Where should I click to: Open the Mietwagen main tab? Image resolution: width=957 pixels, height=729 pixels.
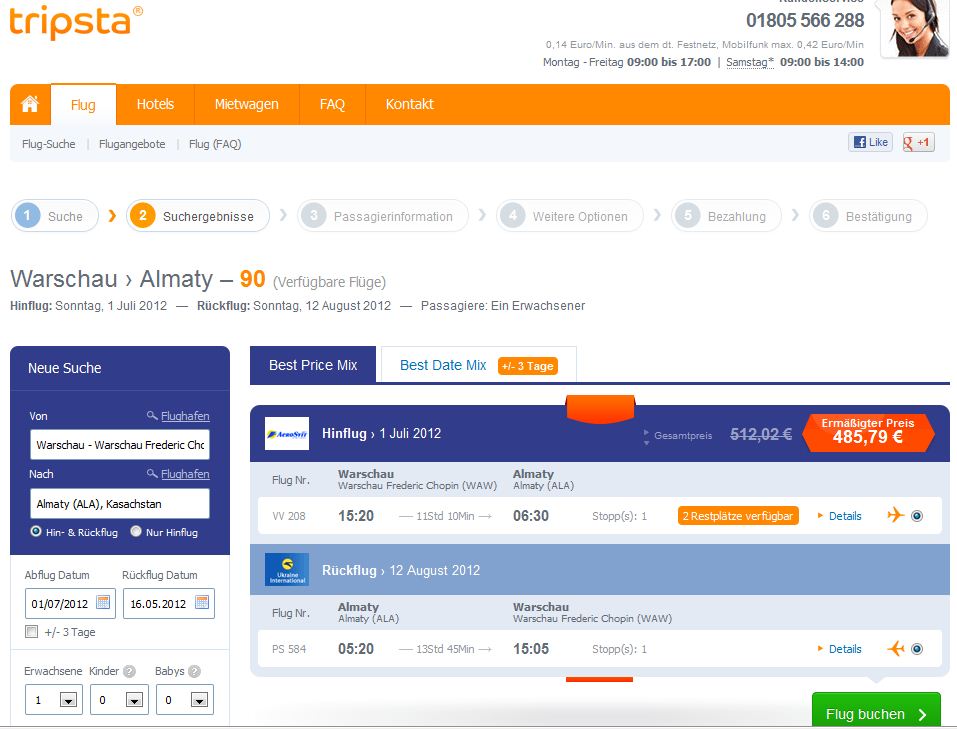(x=247, y=104)
